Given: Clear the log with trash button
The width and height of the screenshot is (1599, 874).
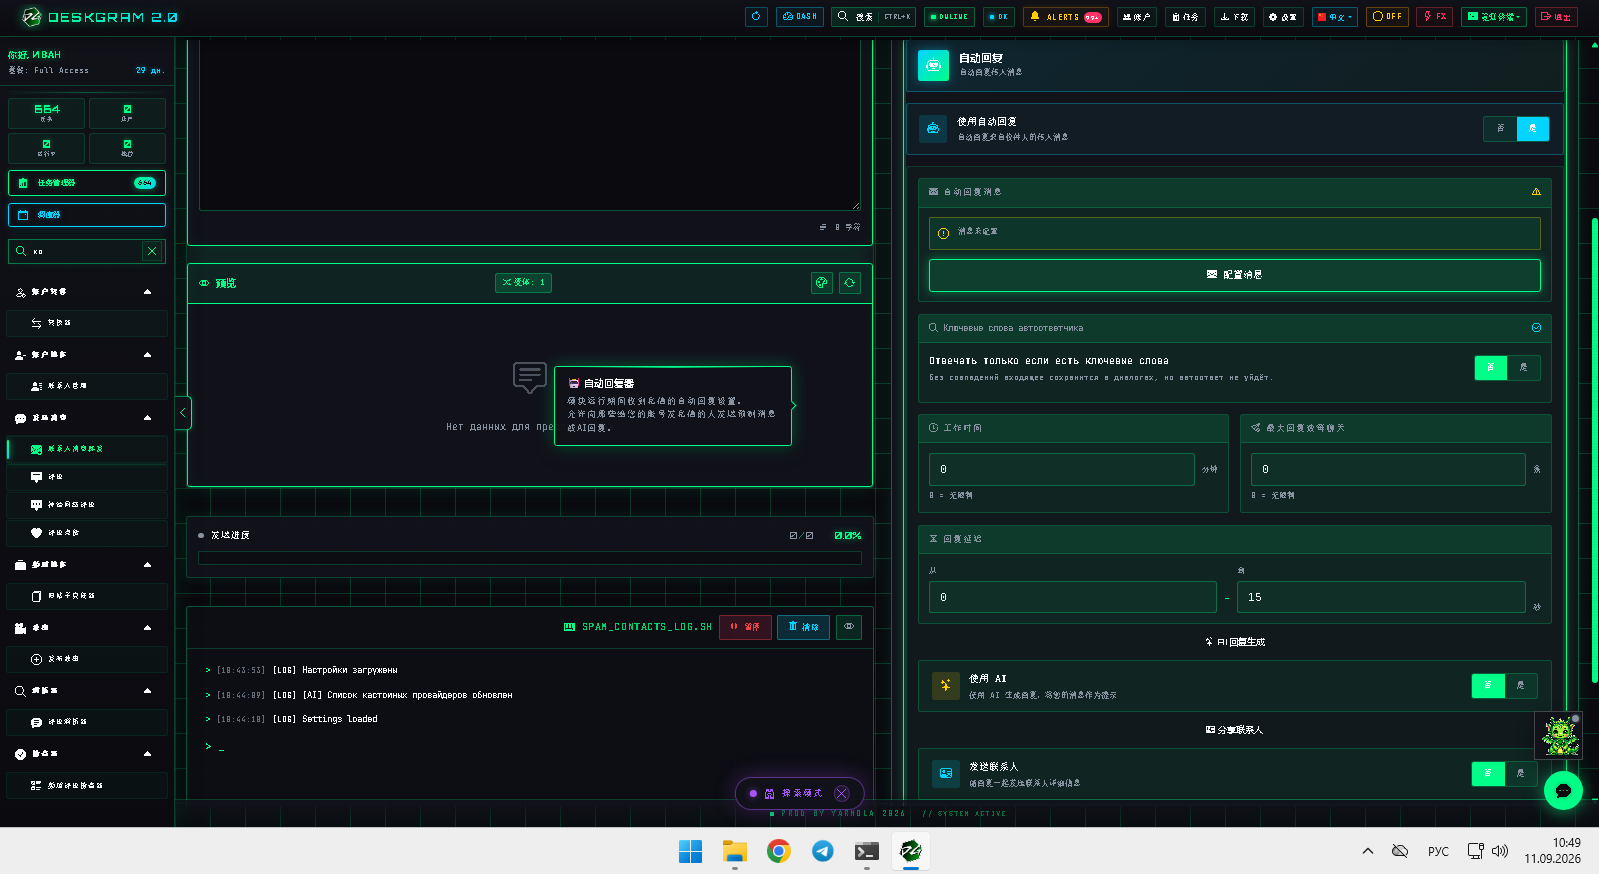Looking at the screenshot, I should 803,627.
